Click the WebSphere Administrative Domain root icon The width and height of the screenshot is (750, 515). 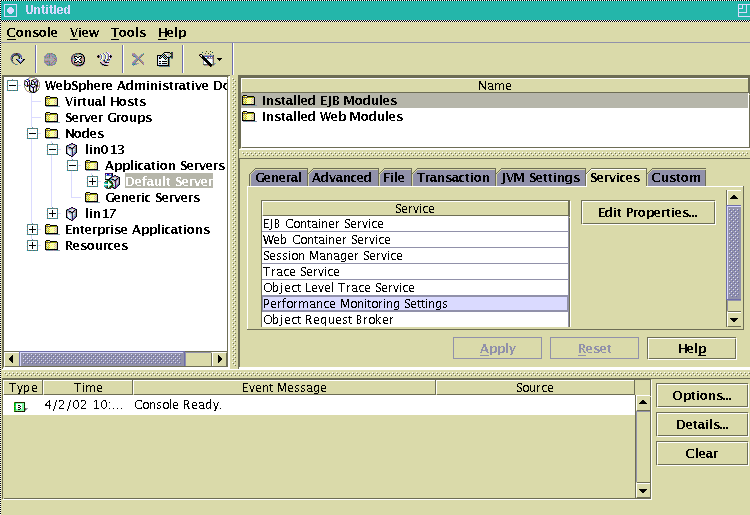click(32, 85)
